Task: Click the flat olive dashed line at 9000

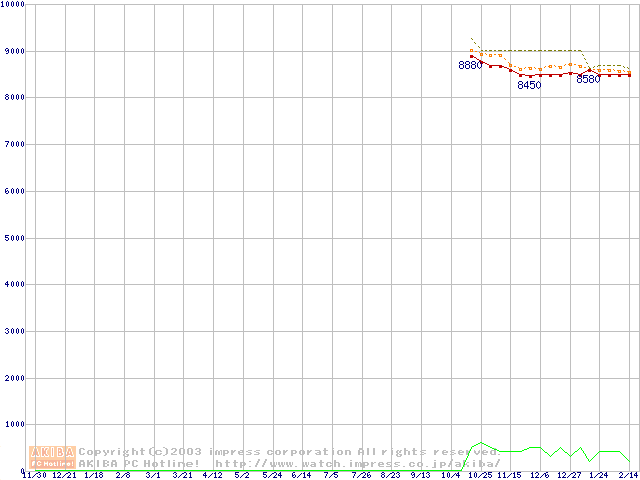Action: point(530,50)
